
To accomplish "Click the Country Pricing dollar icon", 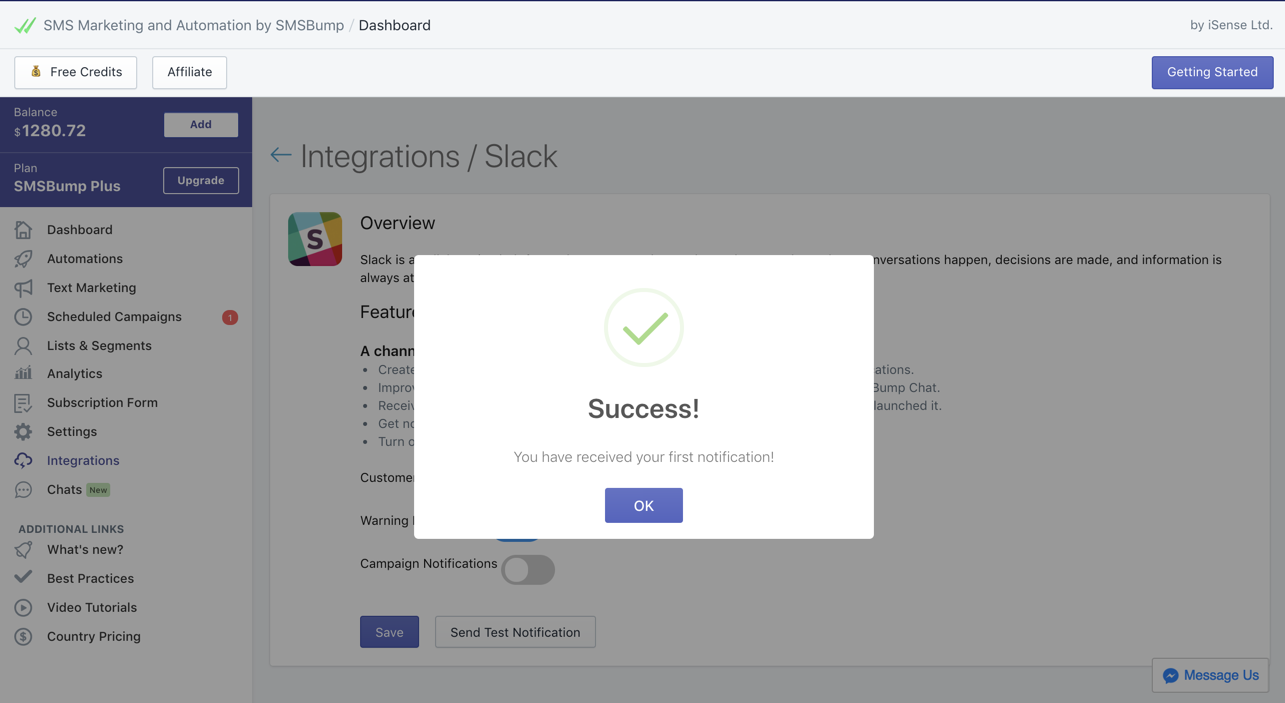I will (23, 637).
